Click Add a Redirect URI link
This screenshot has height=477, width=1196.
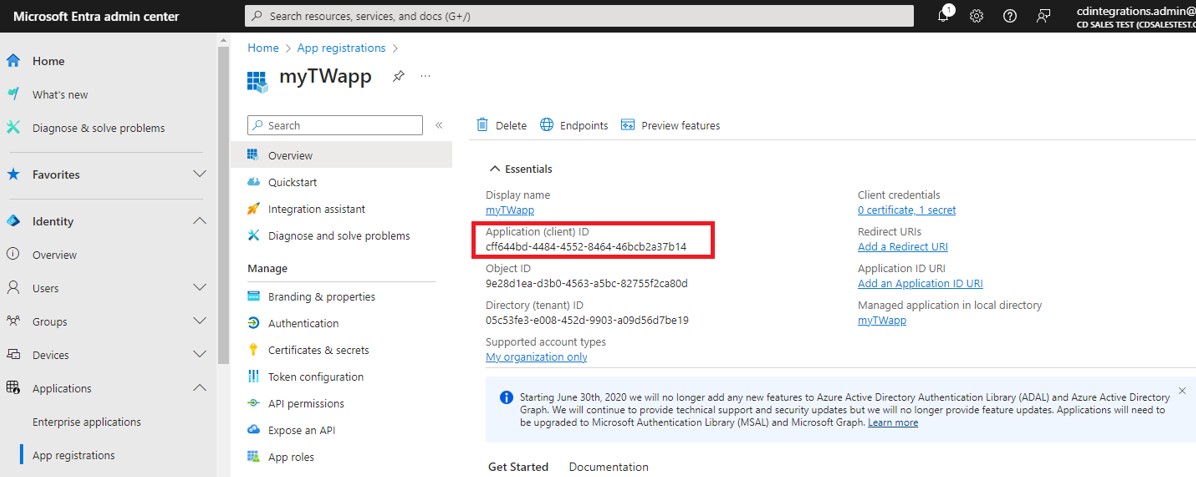(x=902, y=247)
